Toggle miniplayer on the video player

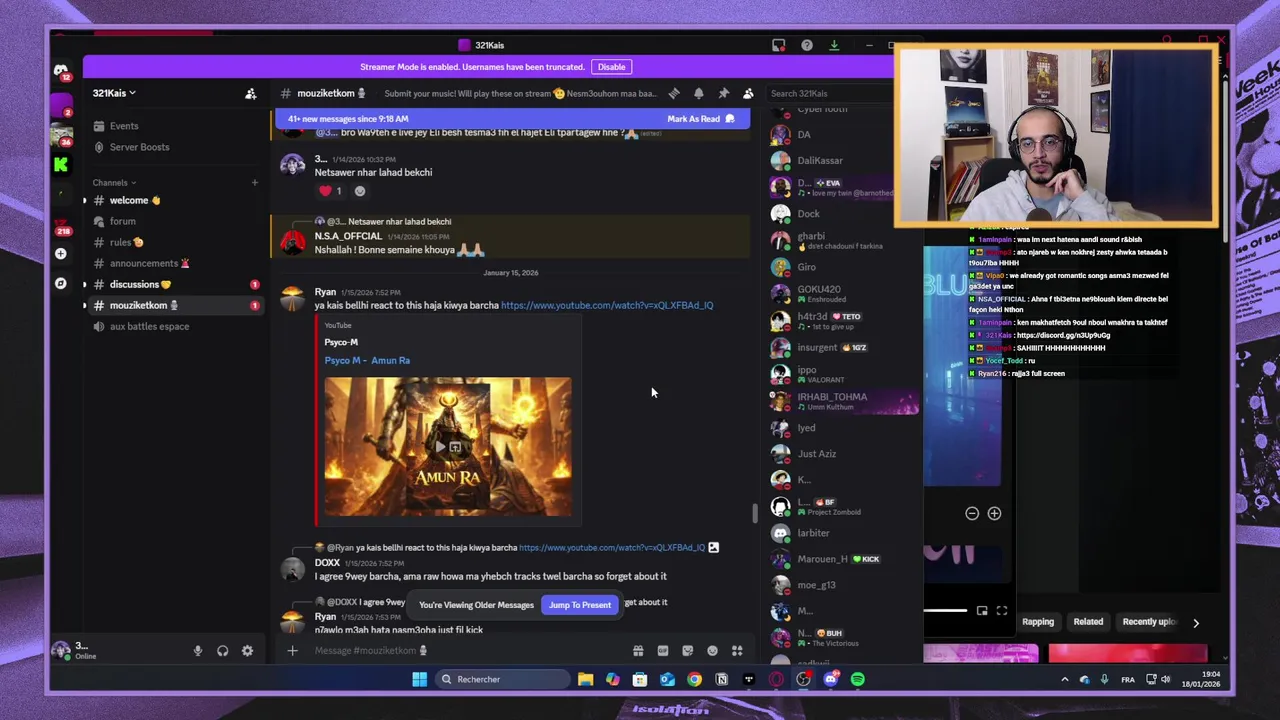[982, 611]
